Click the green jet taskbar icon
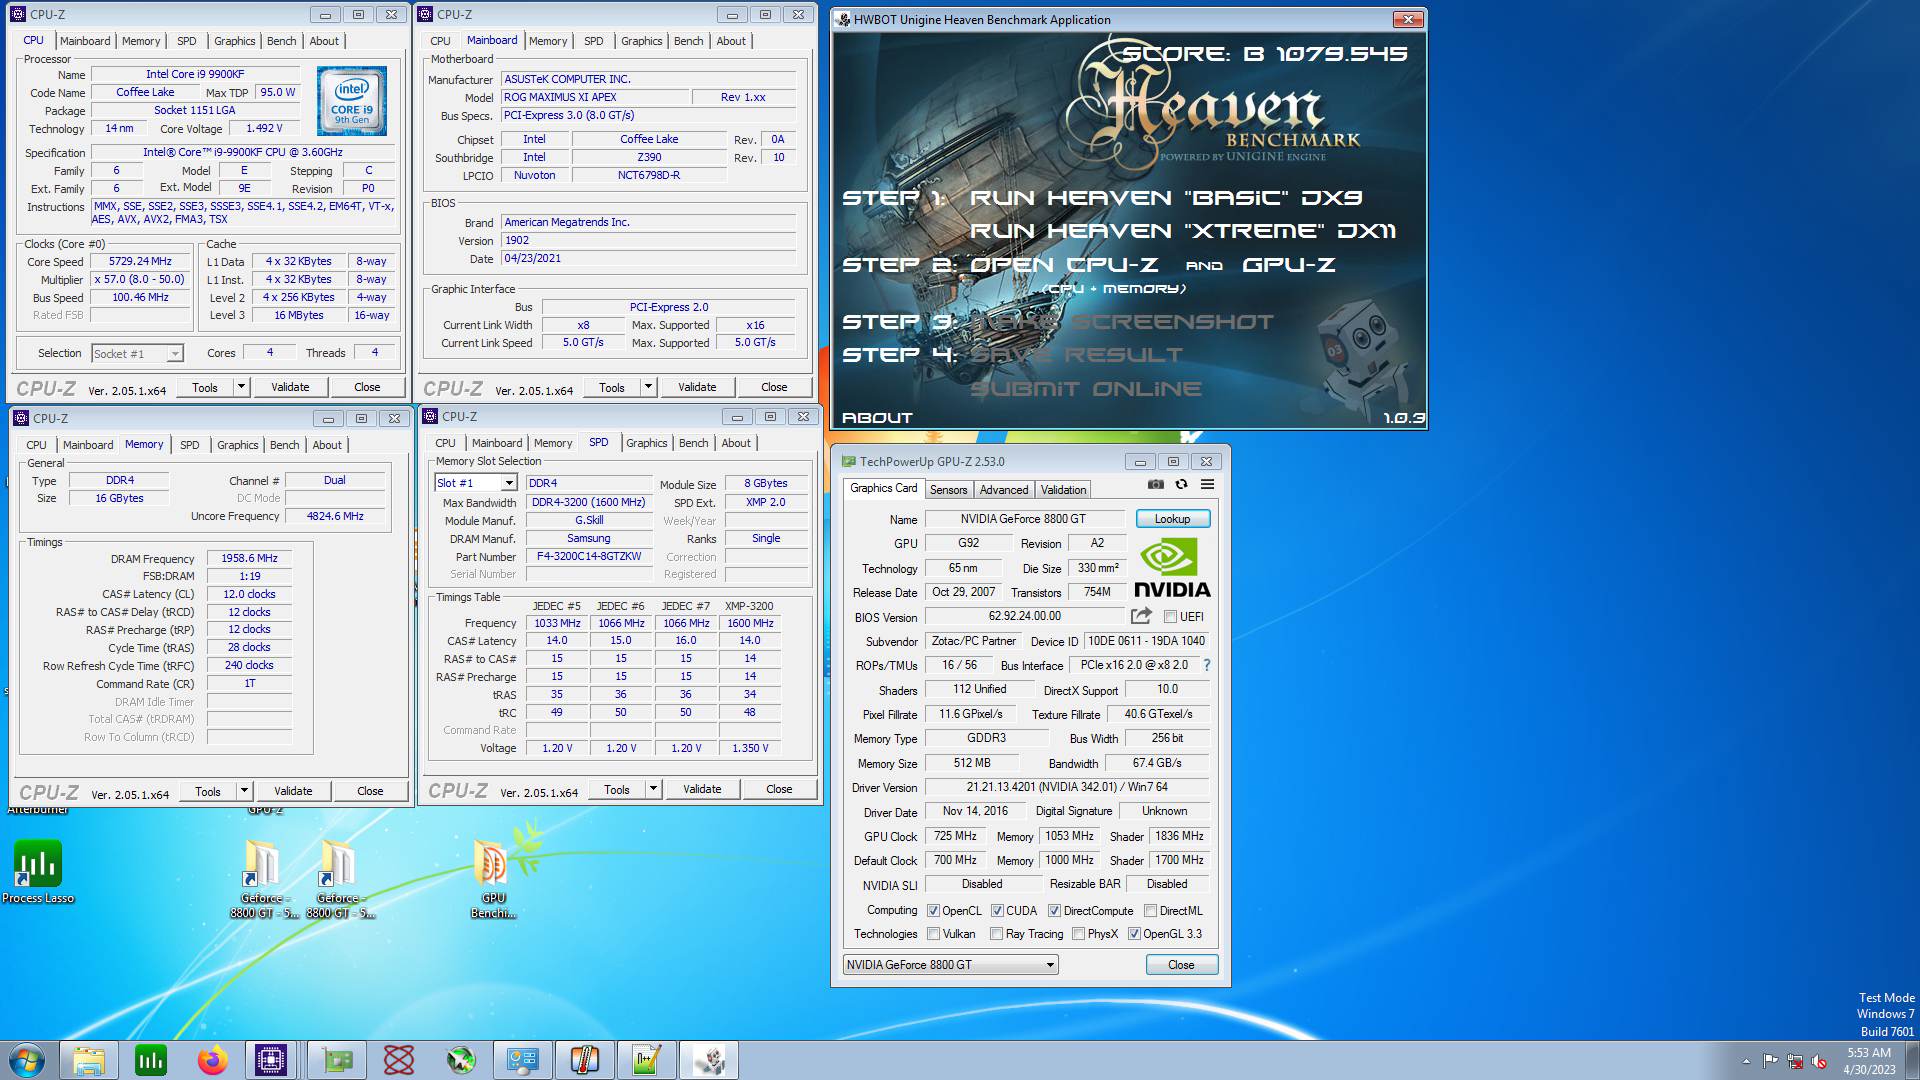 [461, 1060]
